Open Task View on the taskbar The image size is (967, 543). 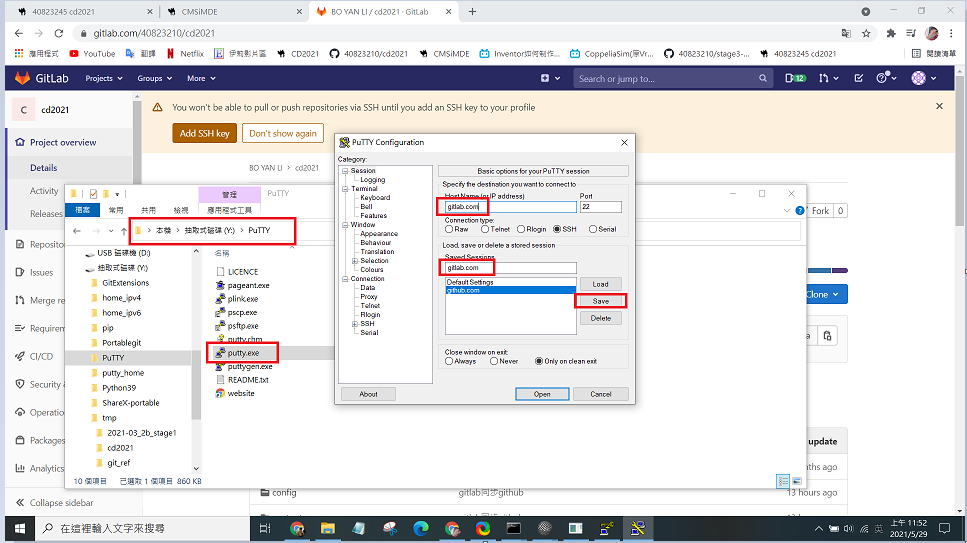[265, 529]
